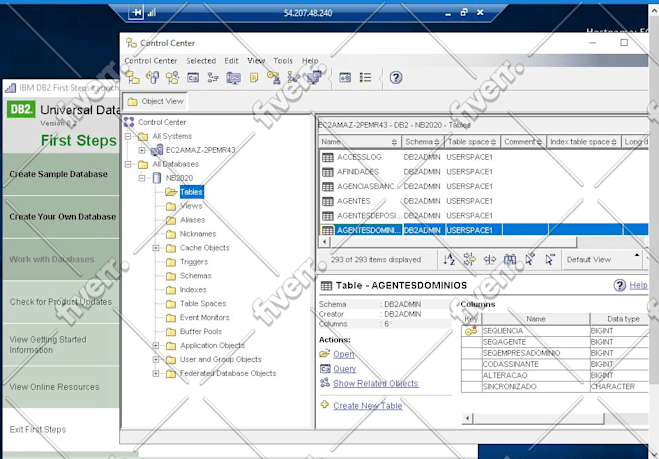Open the Tools menu
The image size is (659, 459).
pyautogui.click(x=283, y=61)
